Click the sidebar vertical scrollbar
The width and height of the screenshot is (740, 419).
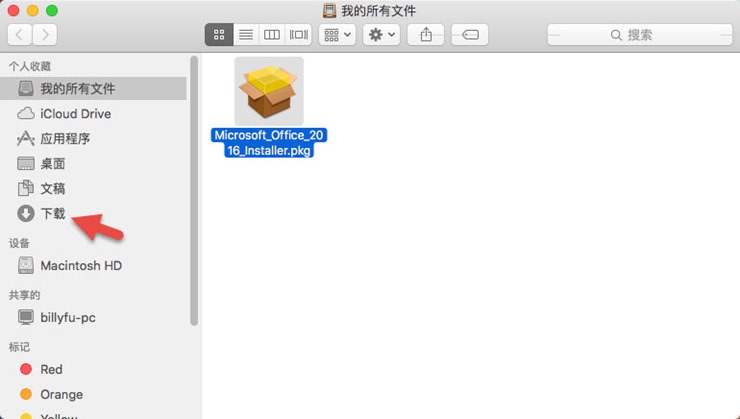click(193, 191)
